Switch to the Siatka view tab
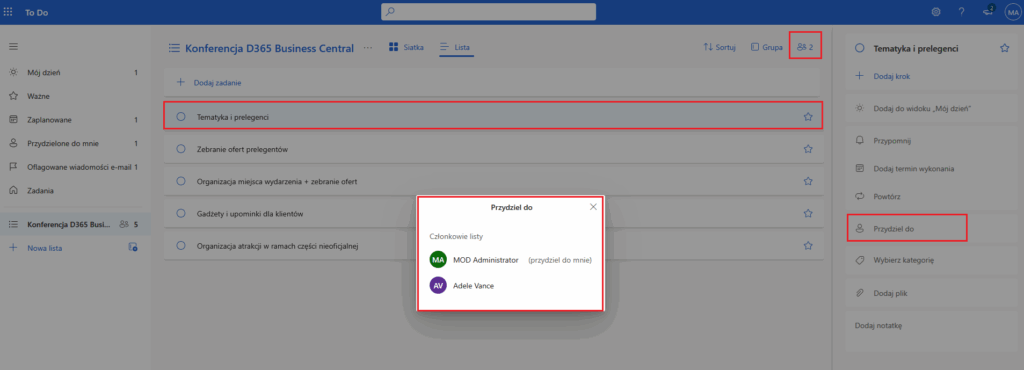Screen dimensions: 1024x370 click(406, 47)
